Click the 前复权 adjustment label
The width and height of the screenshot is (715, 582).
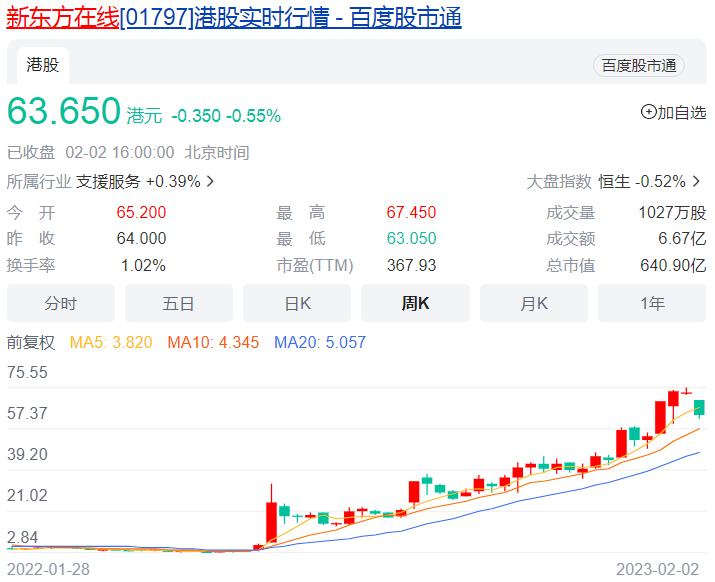point(31,343)
